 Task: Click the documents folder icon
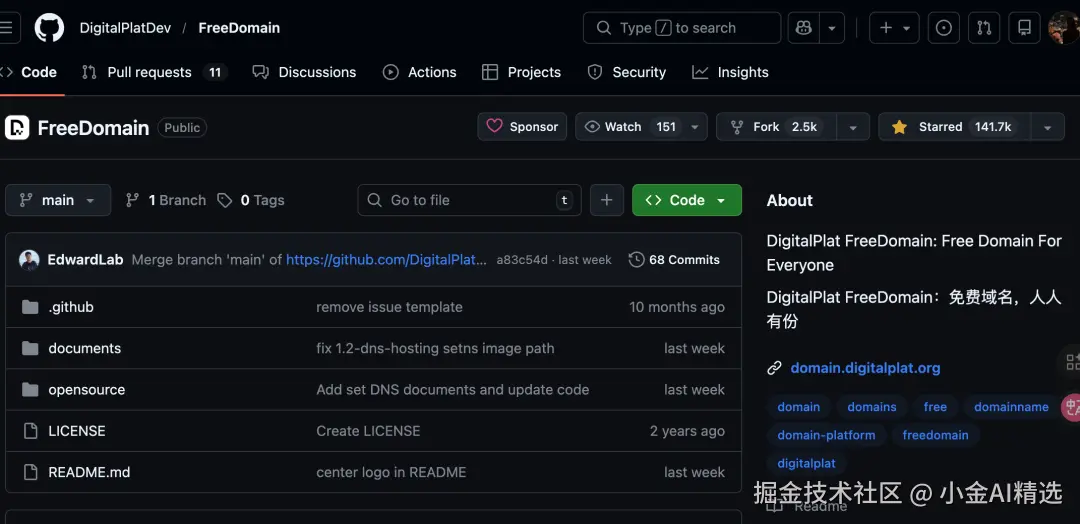tap(30, 348)
